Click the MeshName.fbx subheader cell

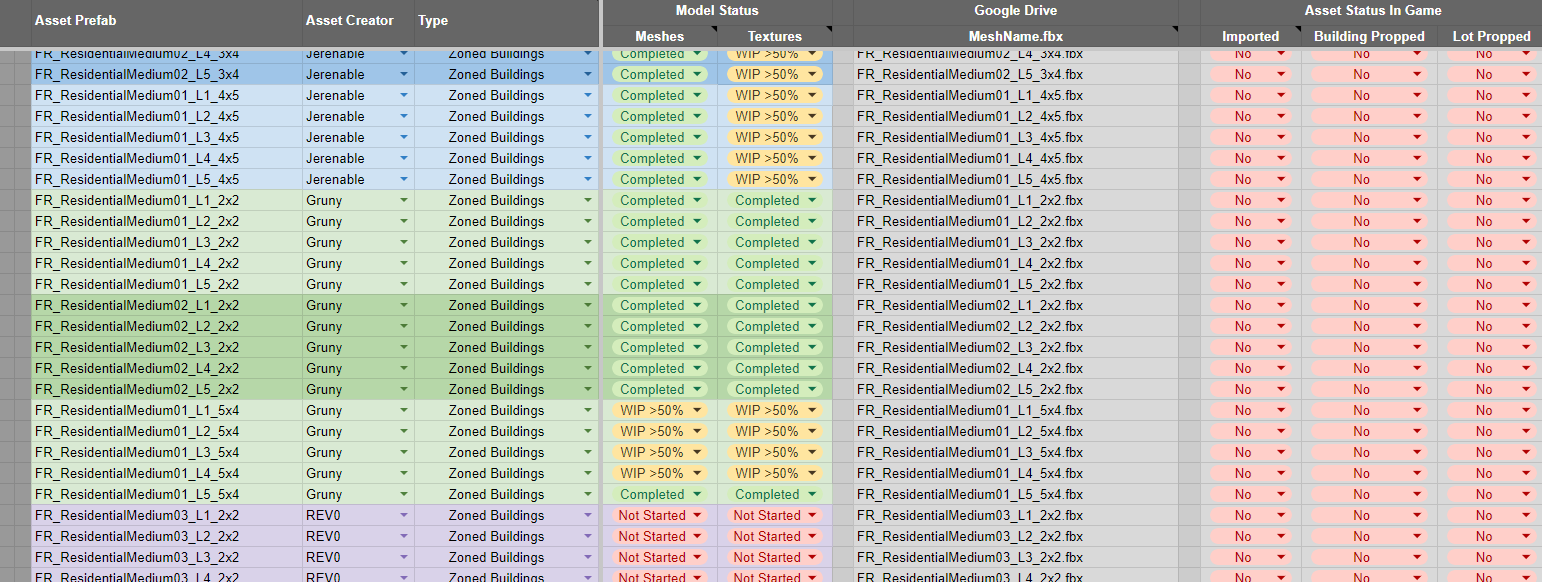click(1015, 36)
